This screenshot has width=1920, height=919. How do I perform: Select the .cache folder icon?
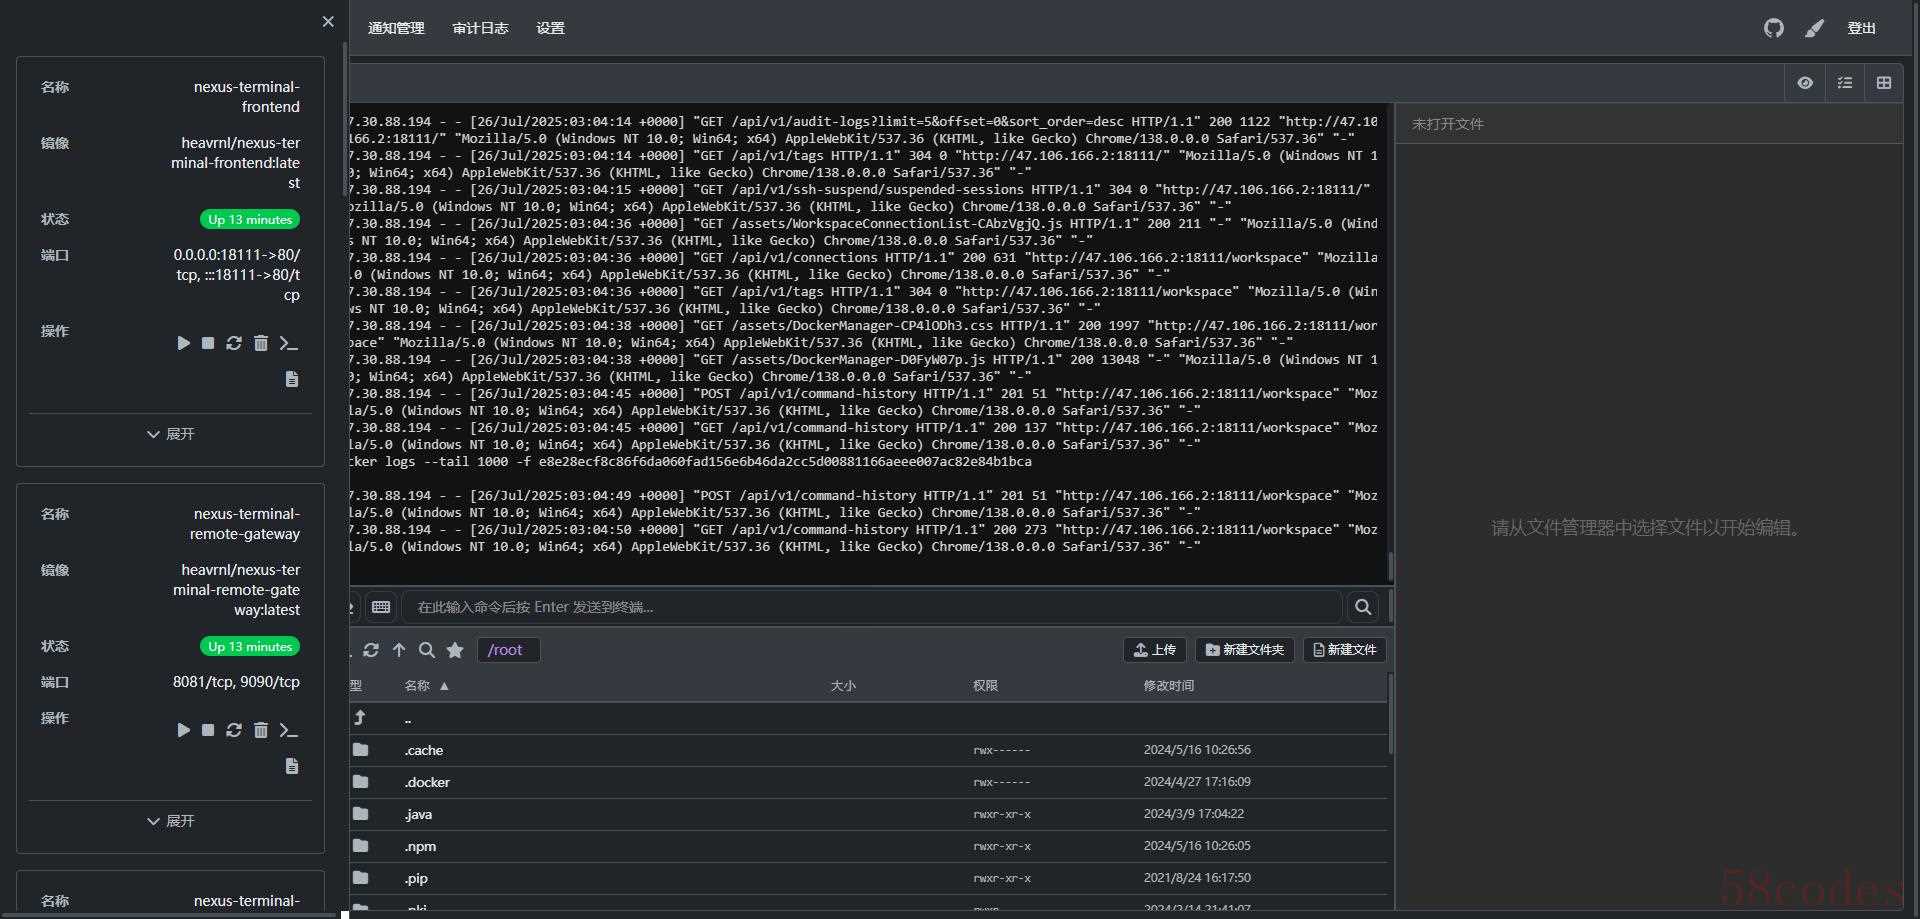pos(361,750)
